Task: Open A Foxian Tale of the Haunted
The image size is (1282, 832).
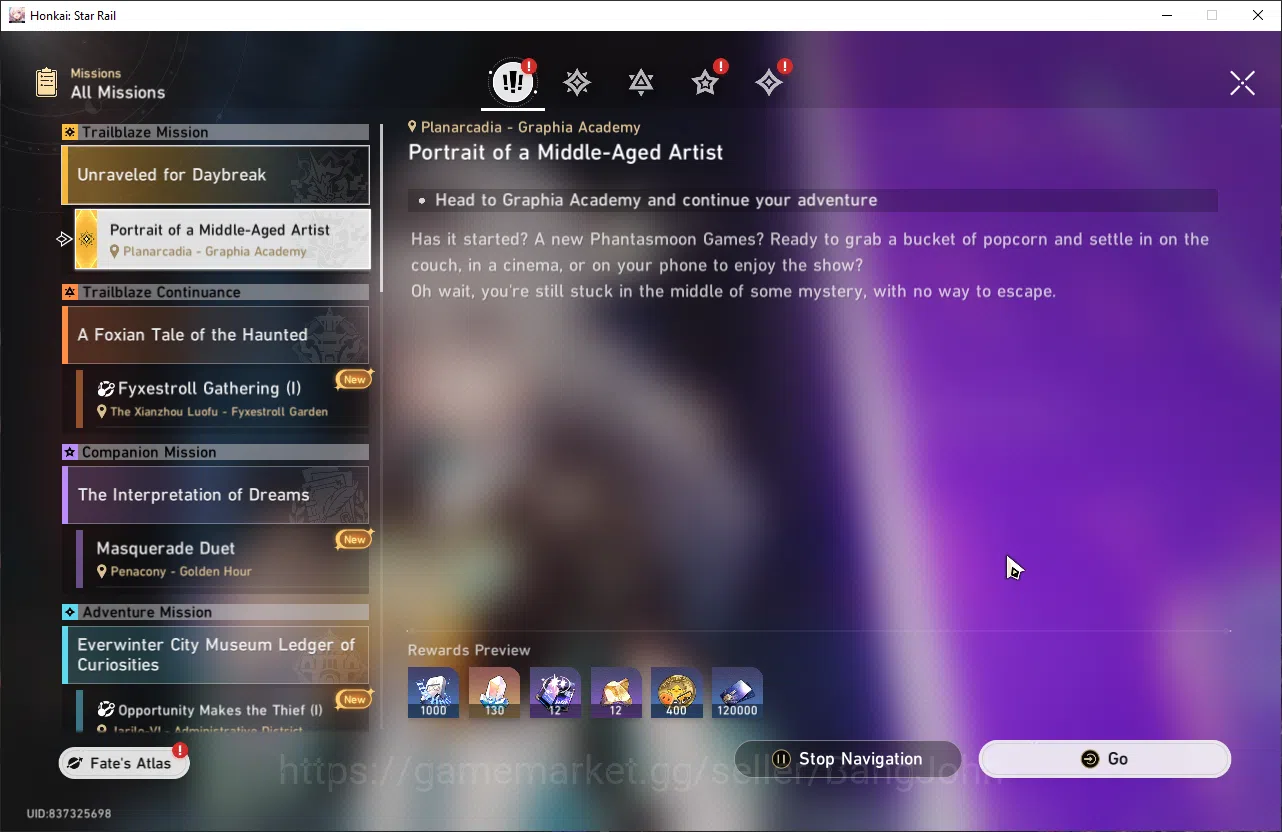Action: coord(215,335)
